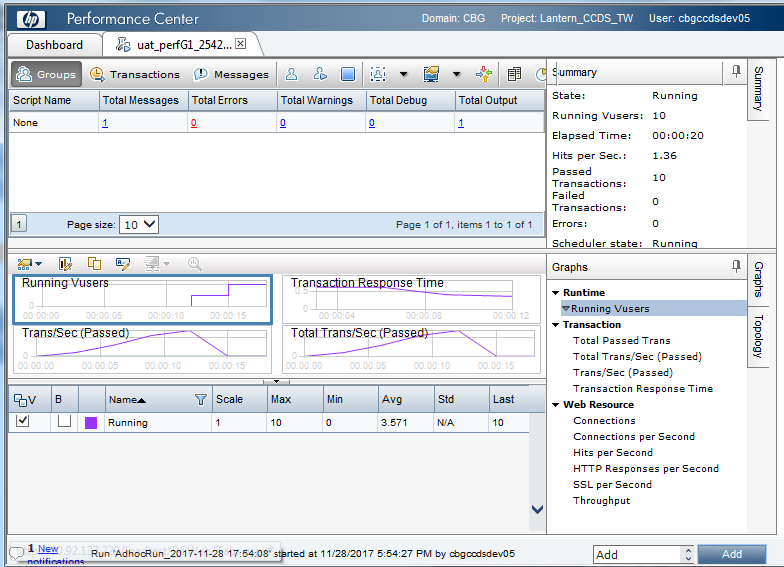This screenshot has height=567, width=784.
Task: Click the down chevron at legend scrollbar
Action: click(538, 510)
